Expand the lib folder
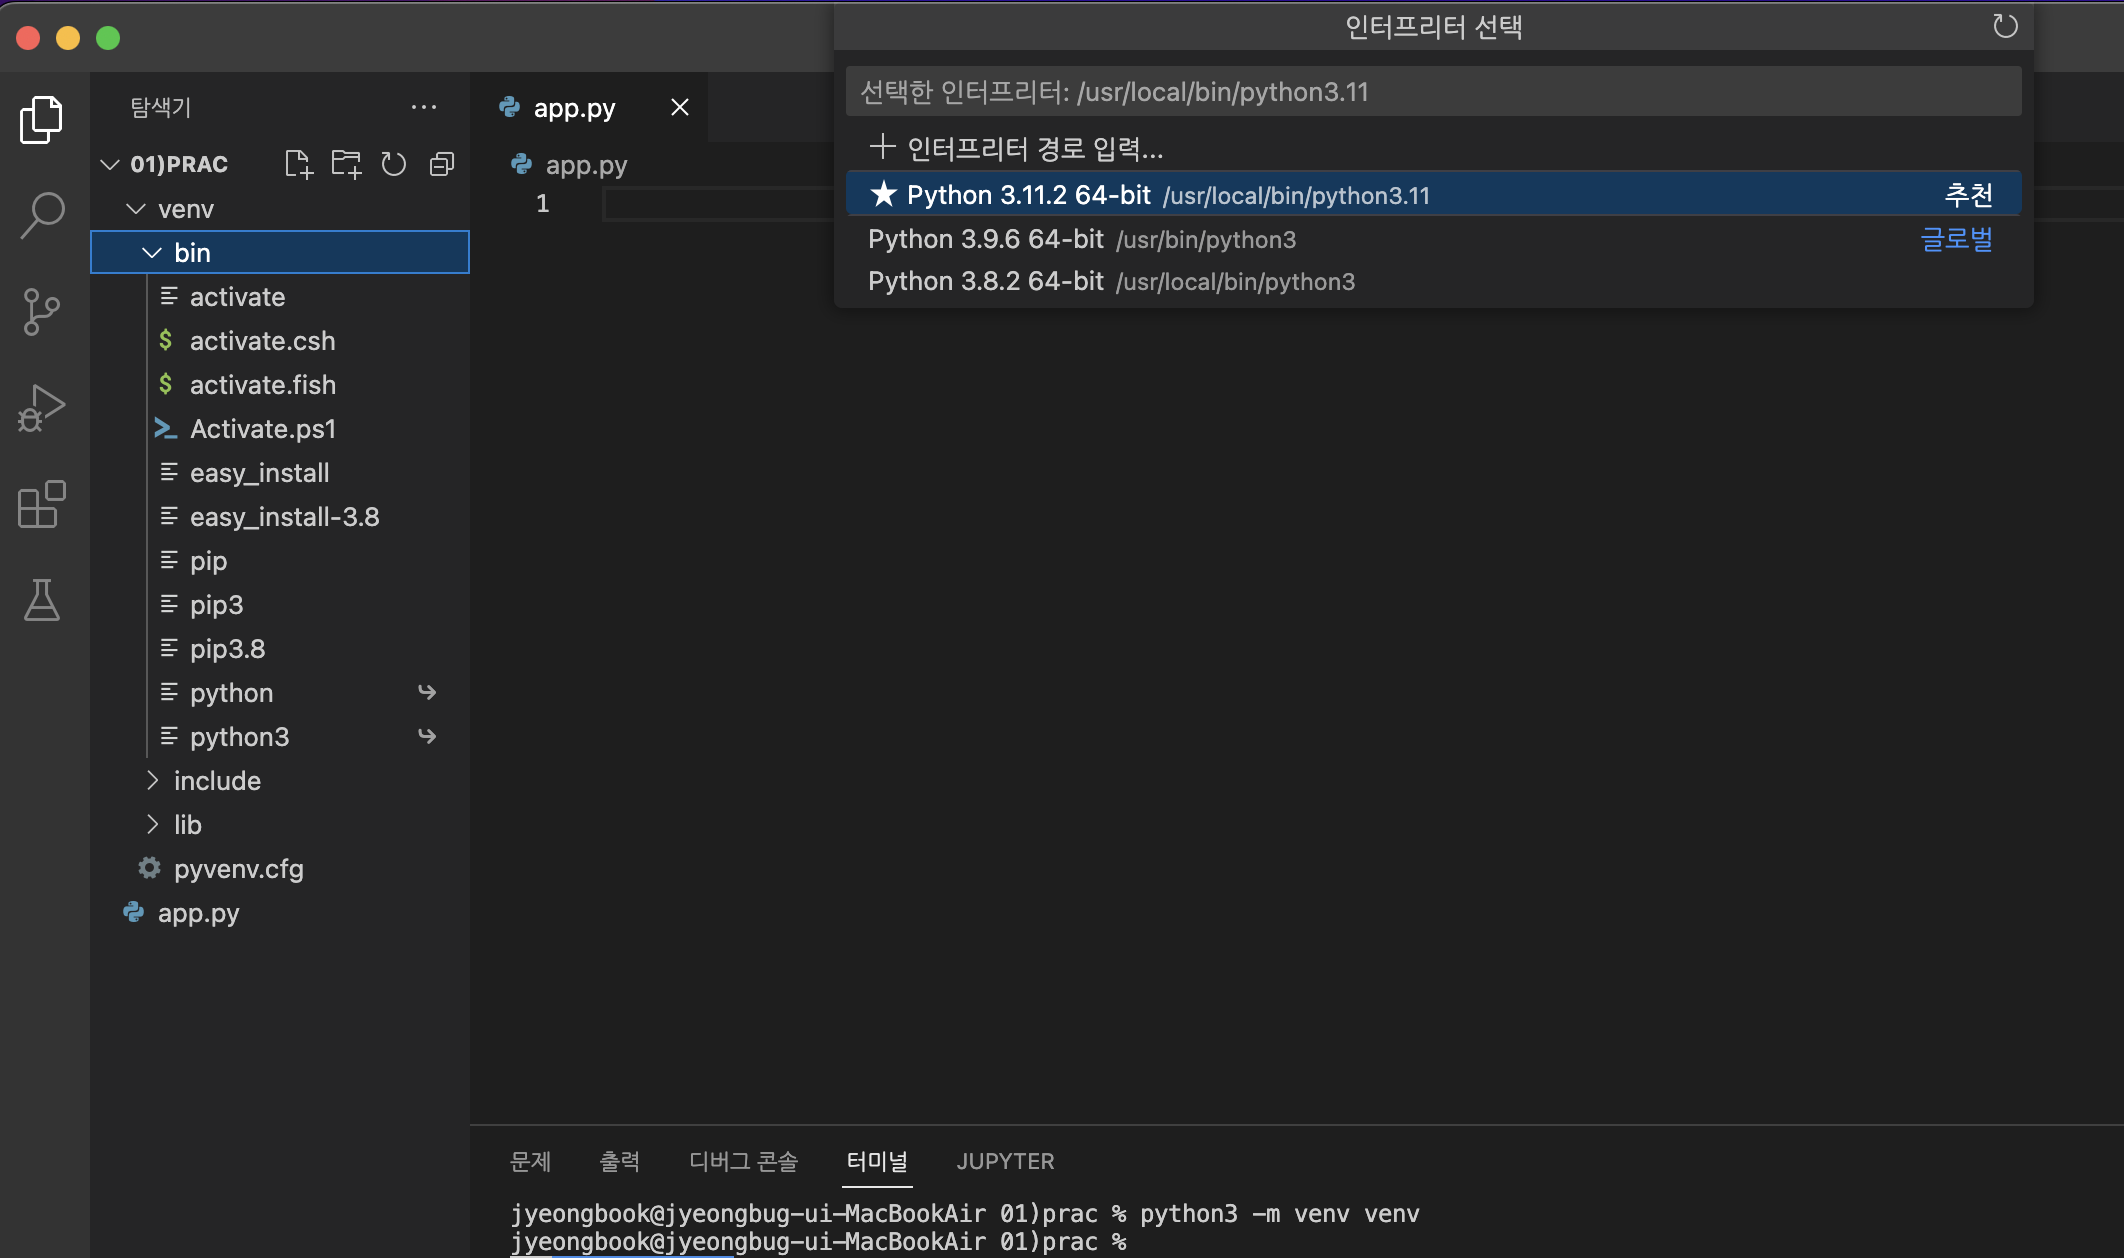Image resolution: width=2124 pixels, height=1258 pixels. coord(152,824)
